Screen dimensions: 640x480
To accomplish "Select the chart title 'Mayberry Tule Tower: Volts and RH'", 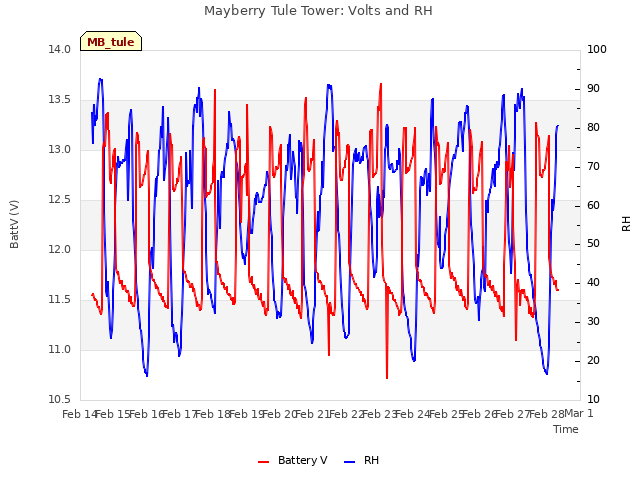I will [x=318, y=11].
